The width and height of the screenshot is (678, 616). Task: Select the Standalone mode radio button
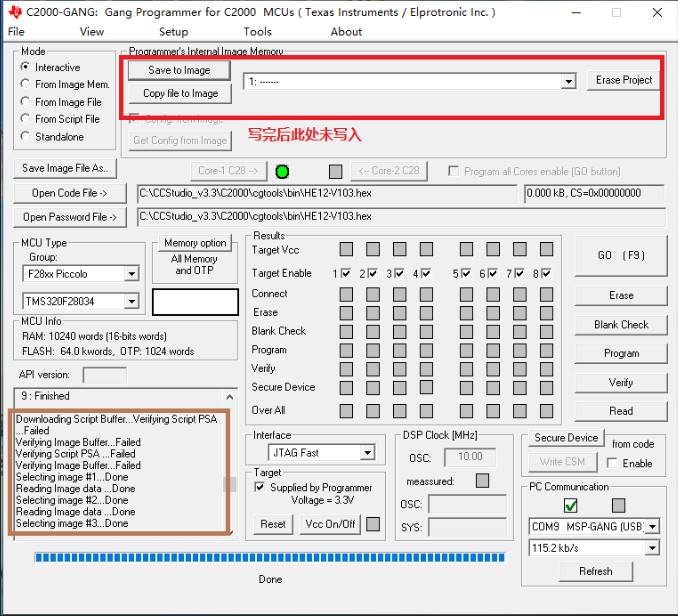pos(26,137)
